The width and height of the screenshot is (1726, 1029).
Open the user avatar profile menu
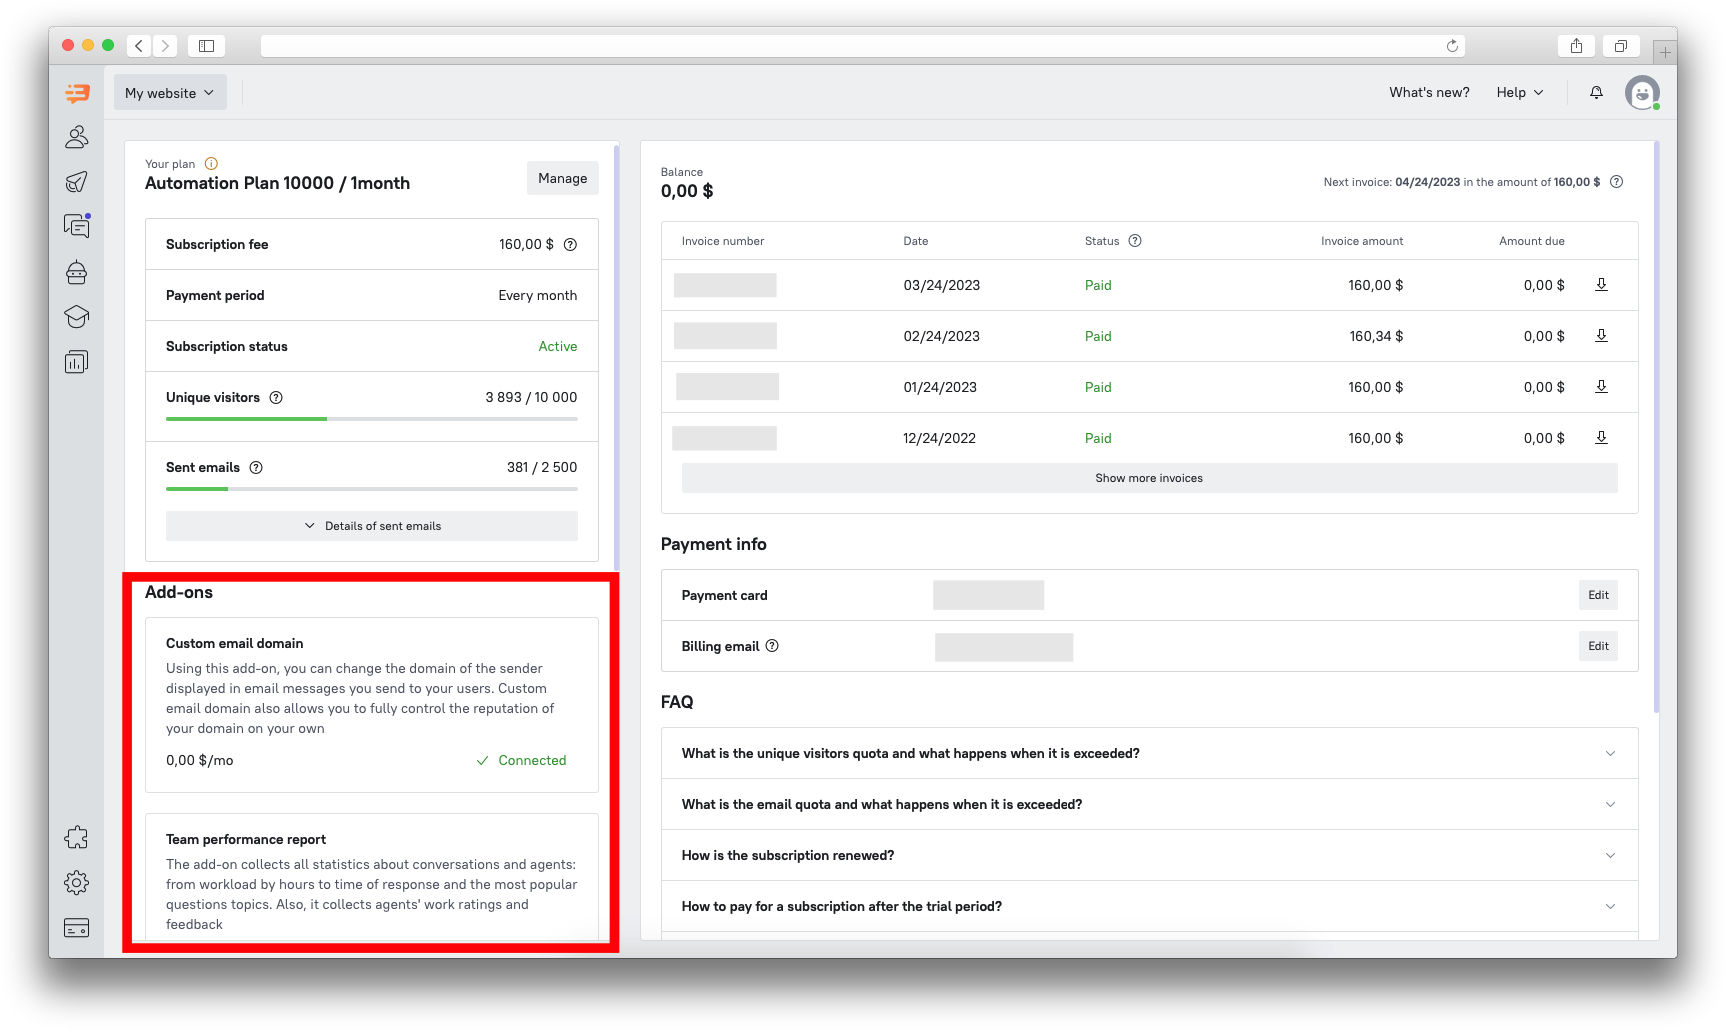pos(1642,93)
